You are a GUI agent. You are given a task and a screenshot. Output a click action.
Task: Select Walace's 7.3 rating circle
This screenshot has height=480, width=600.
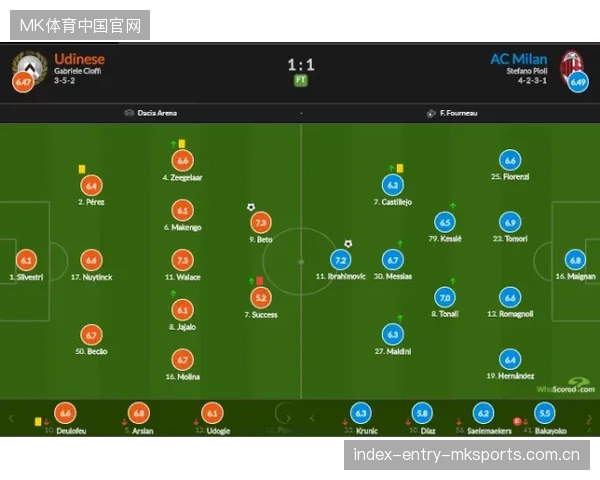pyautogui.click(x=183, y=260)
